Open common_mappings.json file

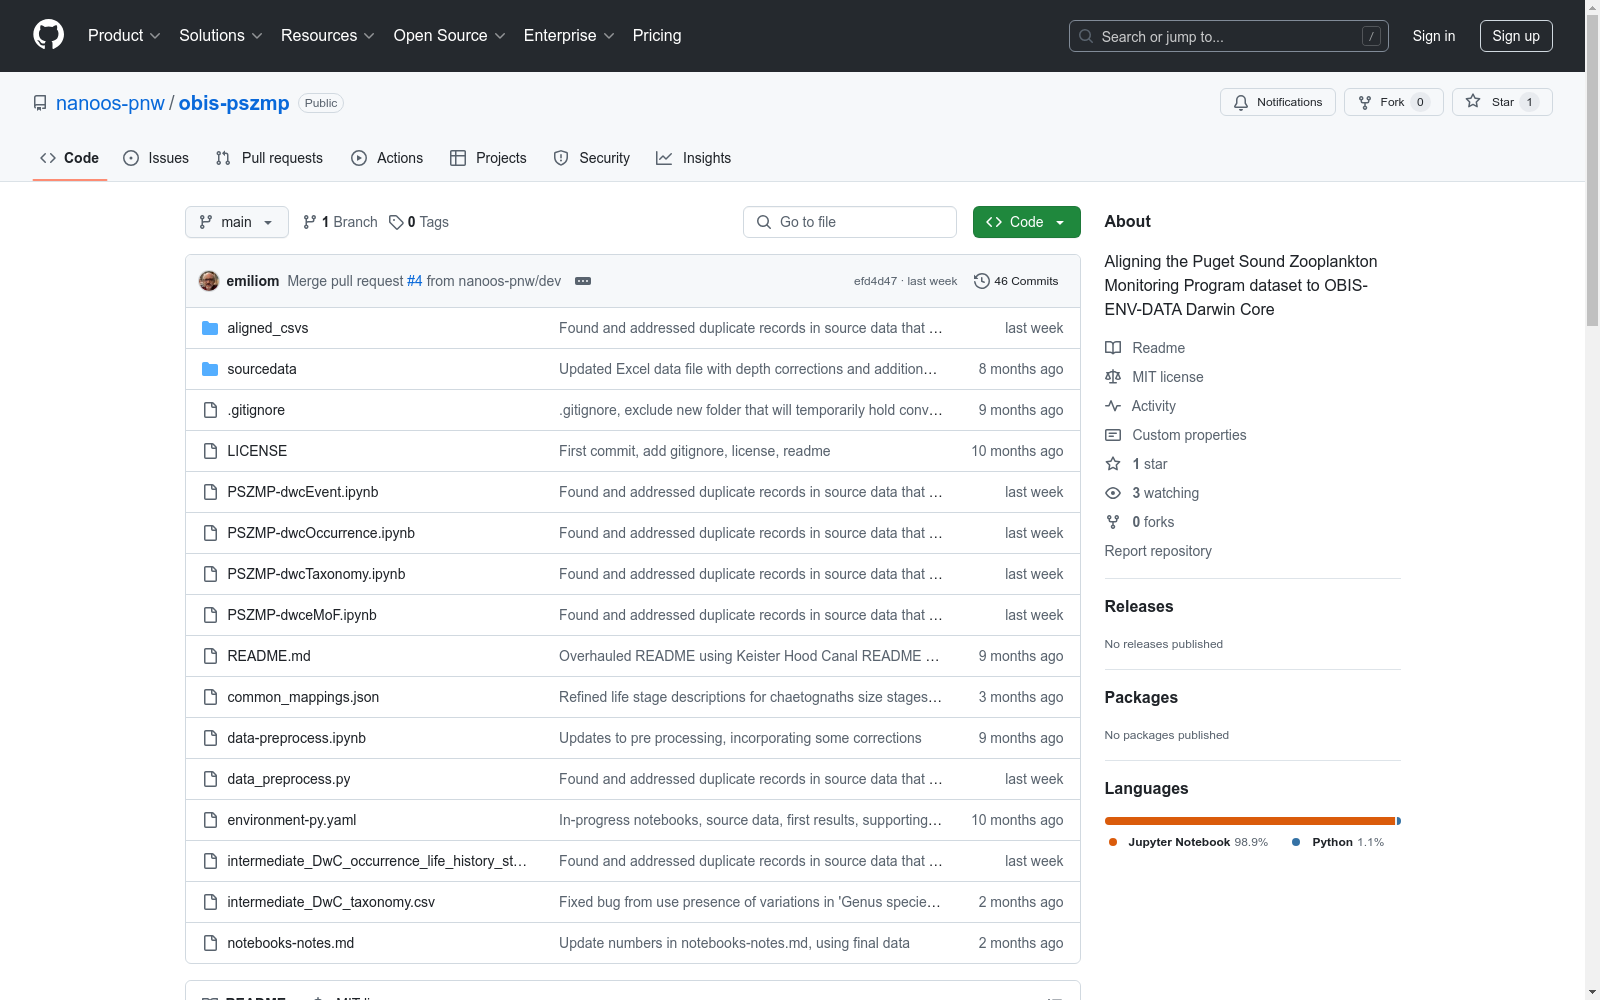pos(303,697)
